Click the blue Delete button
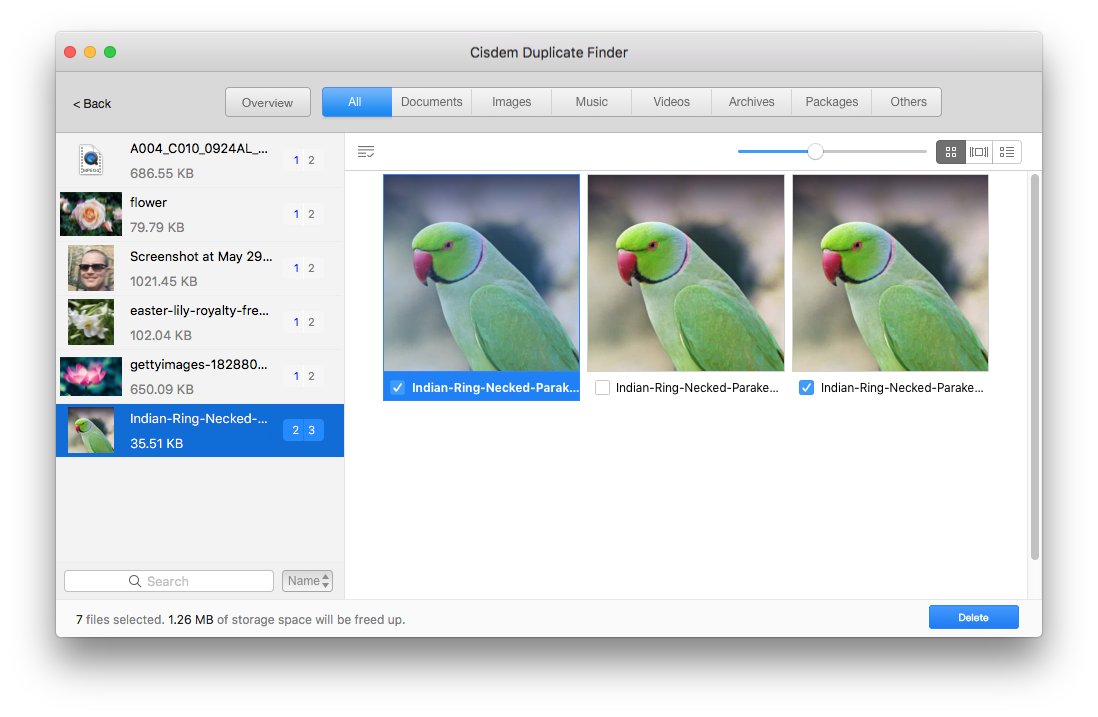 (973, 617)
